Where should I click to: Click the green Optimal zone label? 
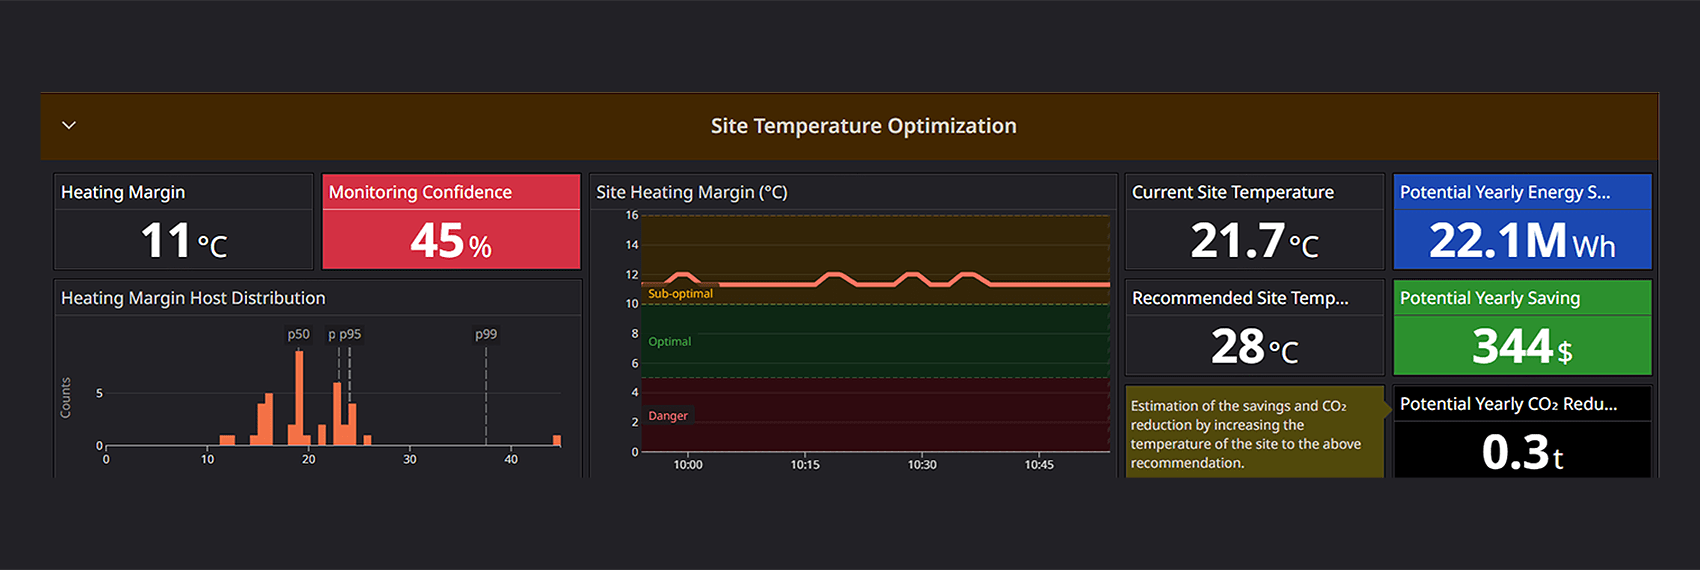click(669, 342)
